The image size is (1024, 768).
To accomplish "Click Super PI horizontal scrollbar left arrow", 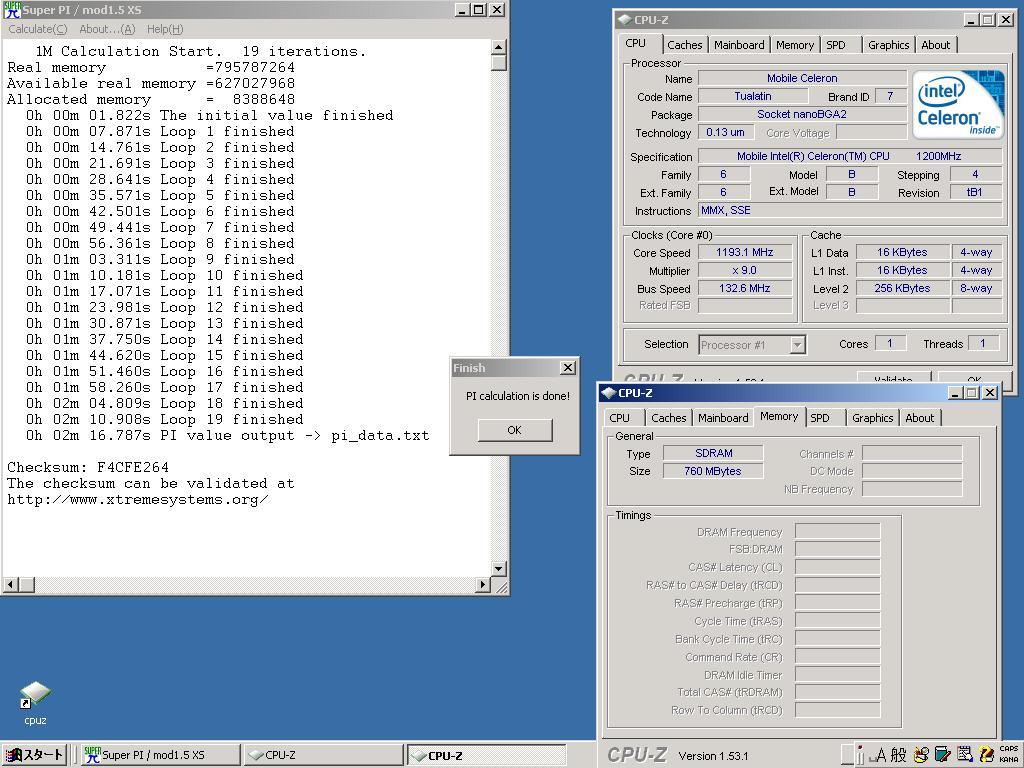I will [10, 584].
